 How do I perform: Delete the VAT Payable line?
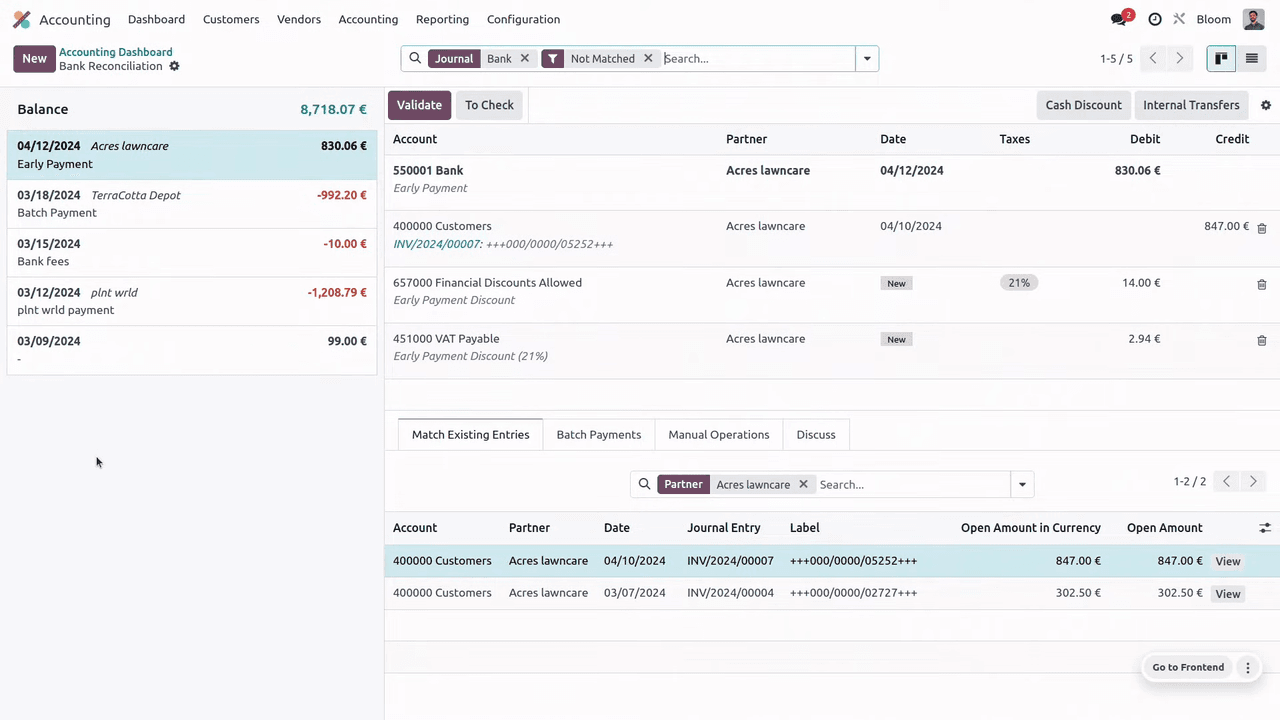pos(1261,340)
